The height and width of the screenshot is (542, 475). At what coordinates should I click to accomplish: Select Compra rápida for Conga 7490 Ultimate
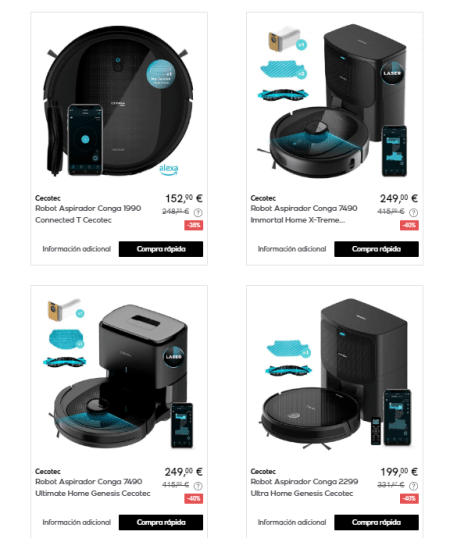[161, 522]
